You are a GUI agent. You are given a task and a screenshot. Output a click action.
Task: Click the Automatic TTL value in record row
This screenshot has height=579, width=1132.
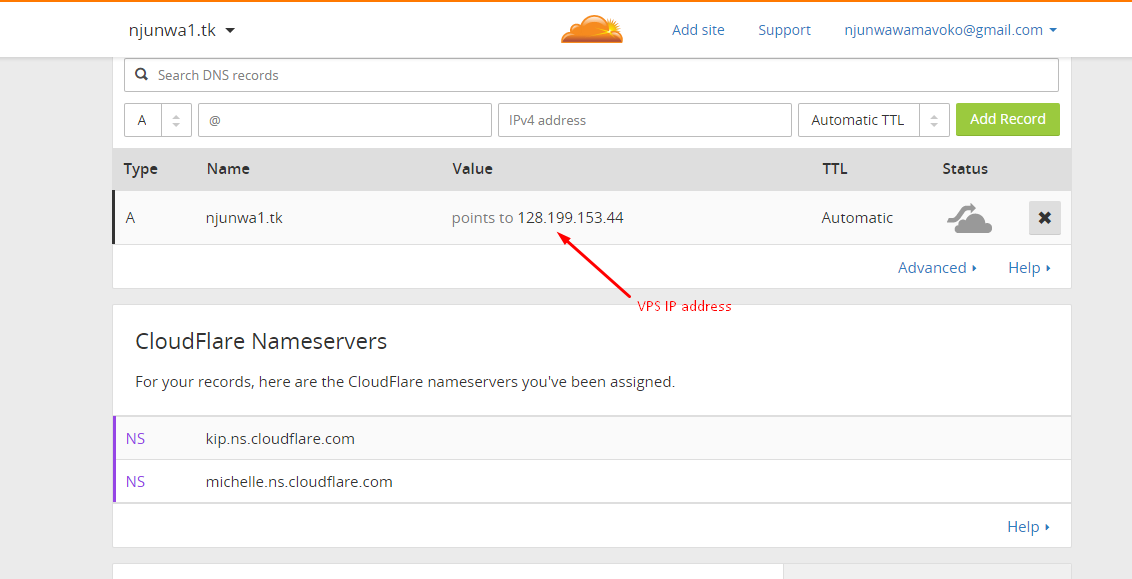[x=857, y=218]
